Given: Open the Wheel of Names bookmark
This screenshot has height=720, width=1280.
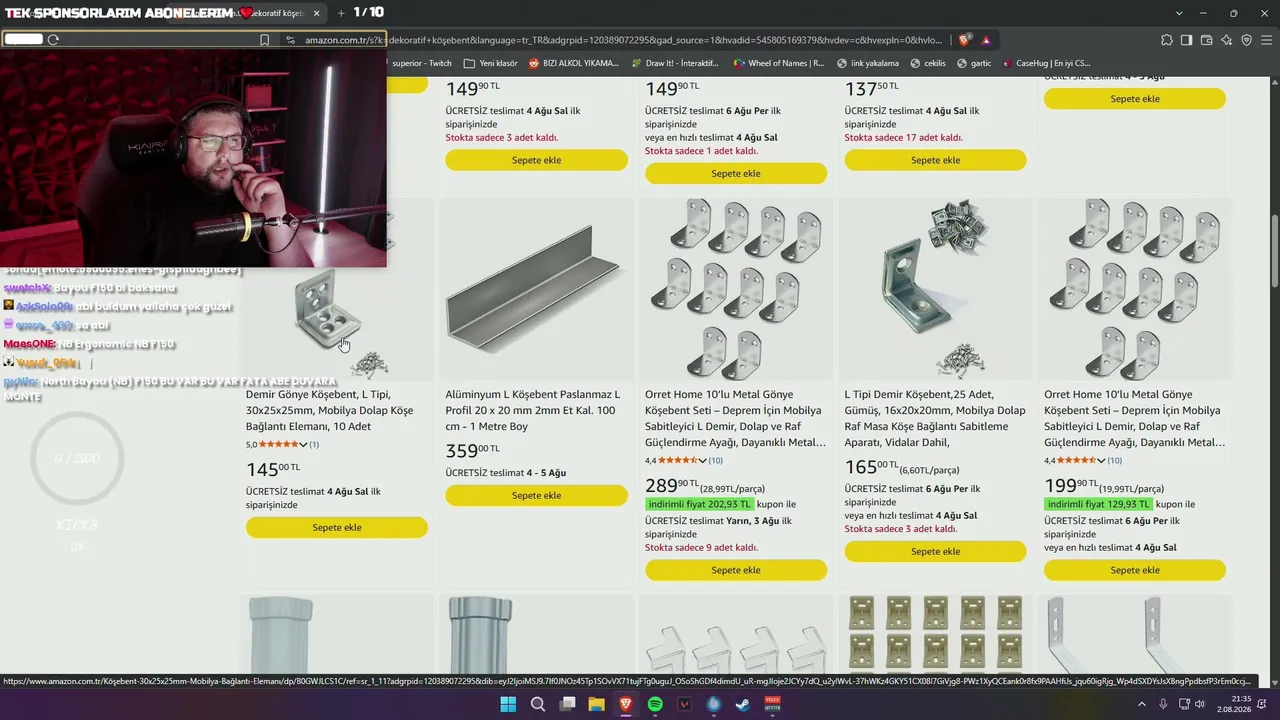Looking at the screenshot, I should click(778, 63).
